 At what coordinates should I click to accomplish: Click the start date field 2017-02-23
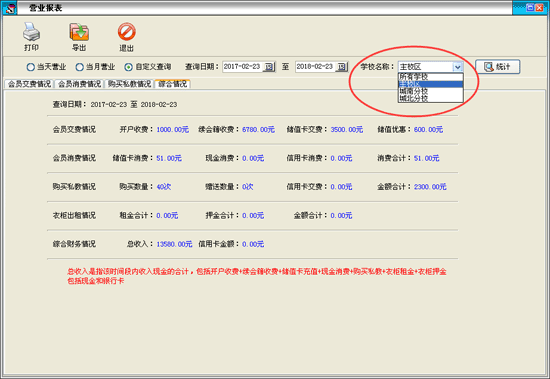(x=242, y=67)
